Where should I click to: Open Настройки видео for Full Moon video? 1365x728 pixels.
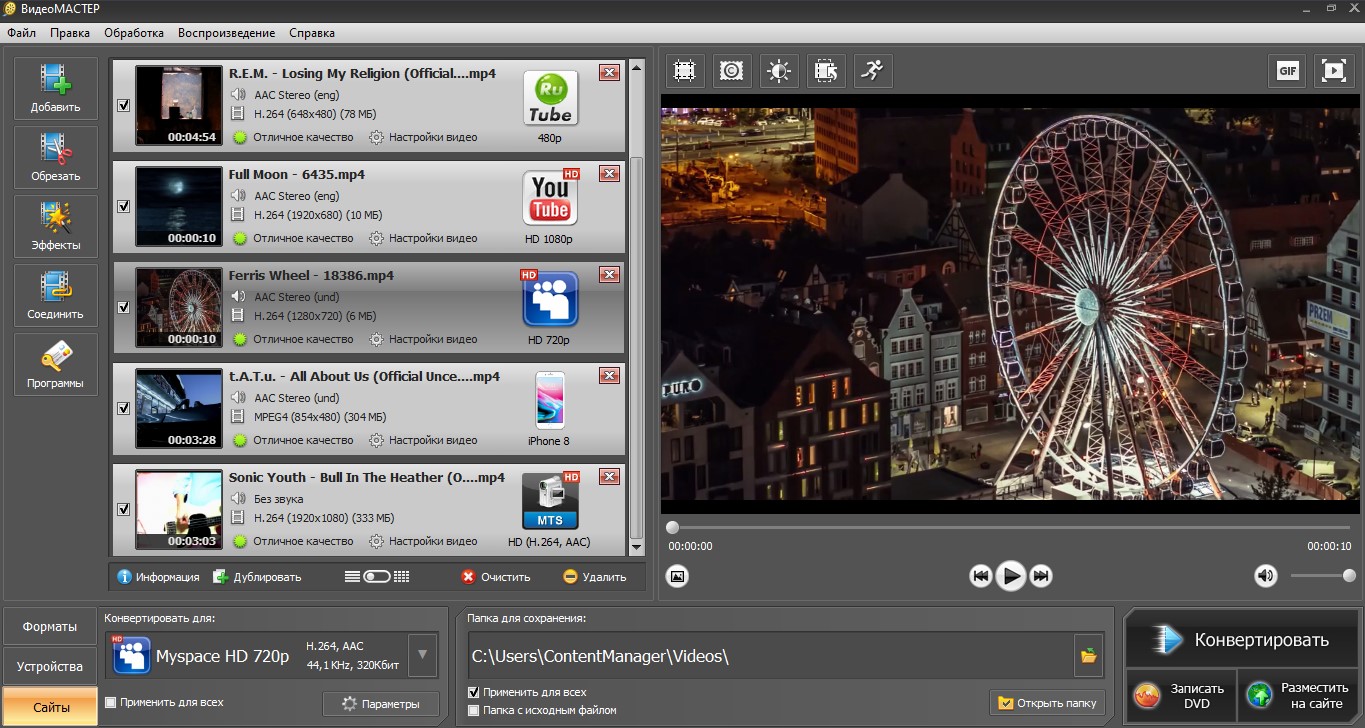tap(423, 239)
